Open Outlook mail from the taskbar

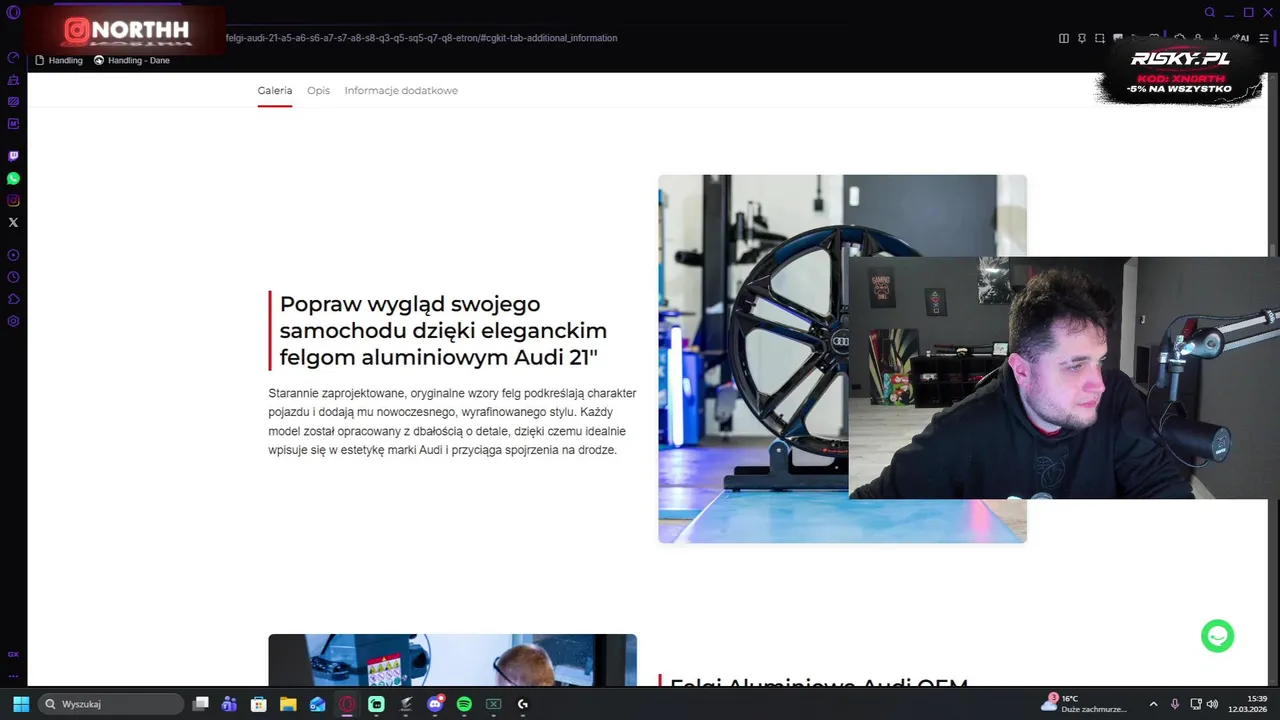click(317, 704)
